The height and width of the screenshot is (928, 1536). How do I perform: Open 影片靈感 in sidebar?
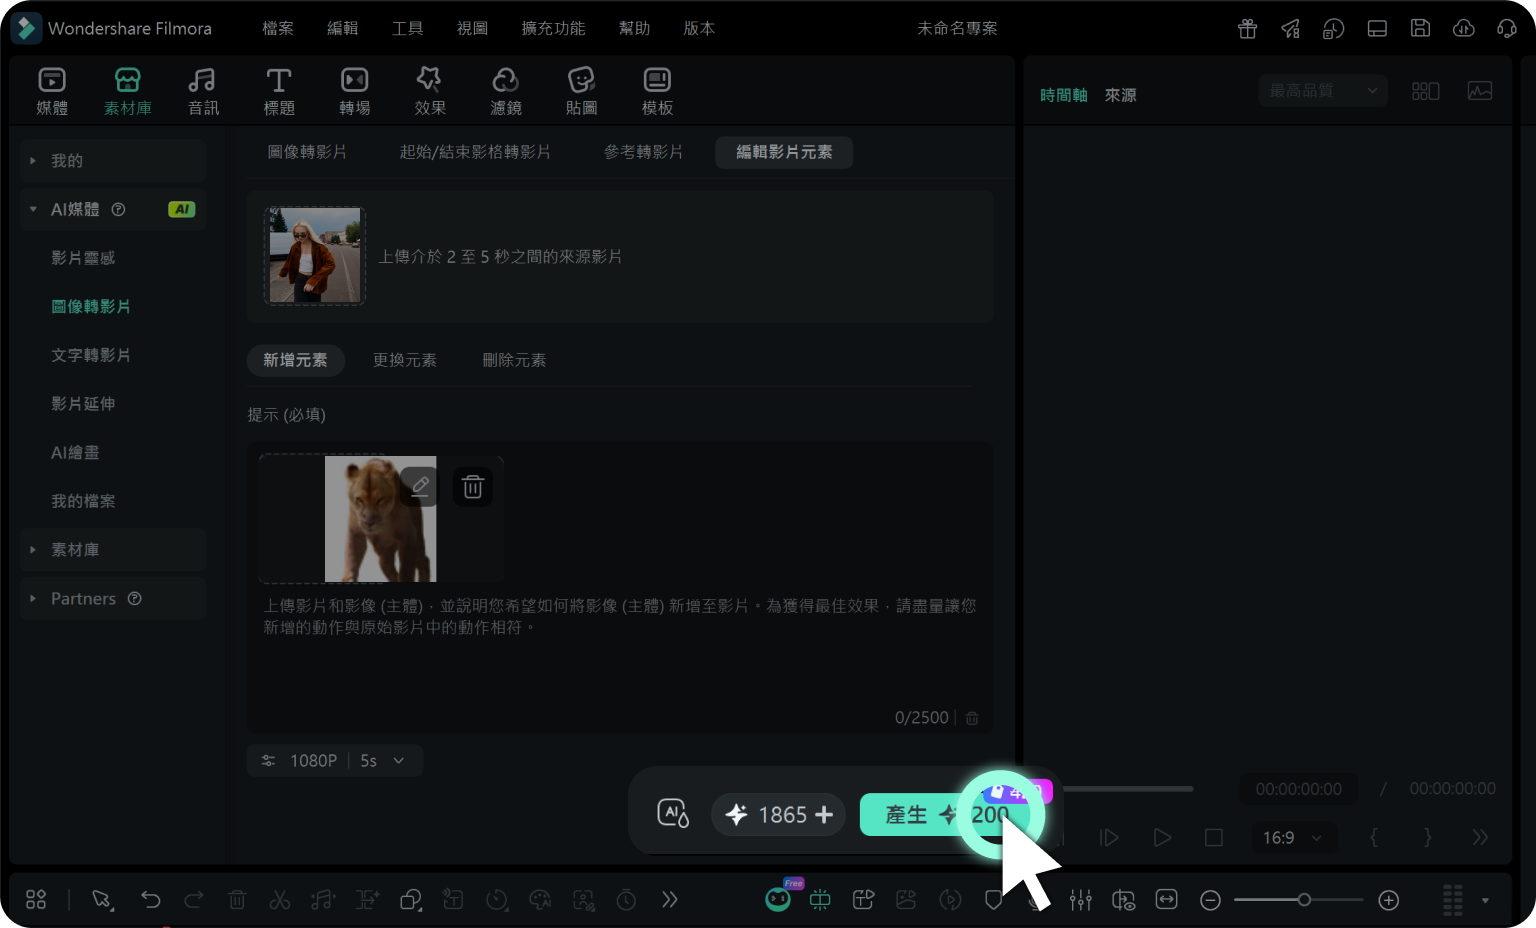[83, 258]
